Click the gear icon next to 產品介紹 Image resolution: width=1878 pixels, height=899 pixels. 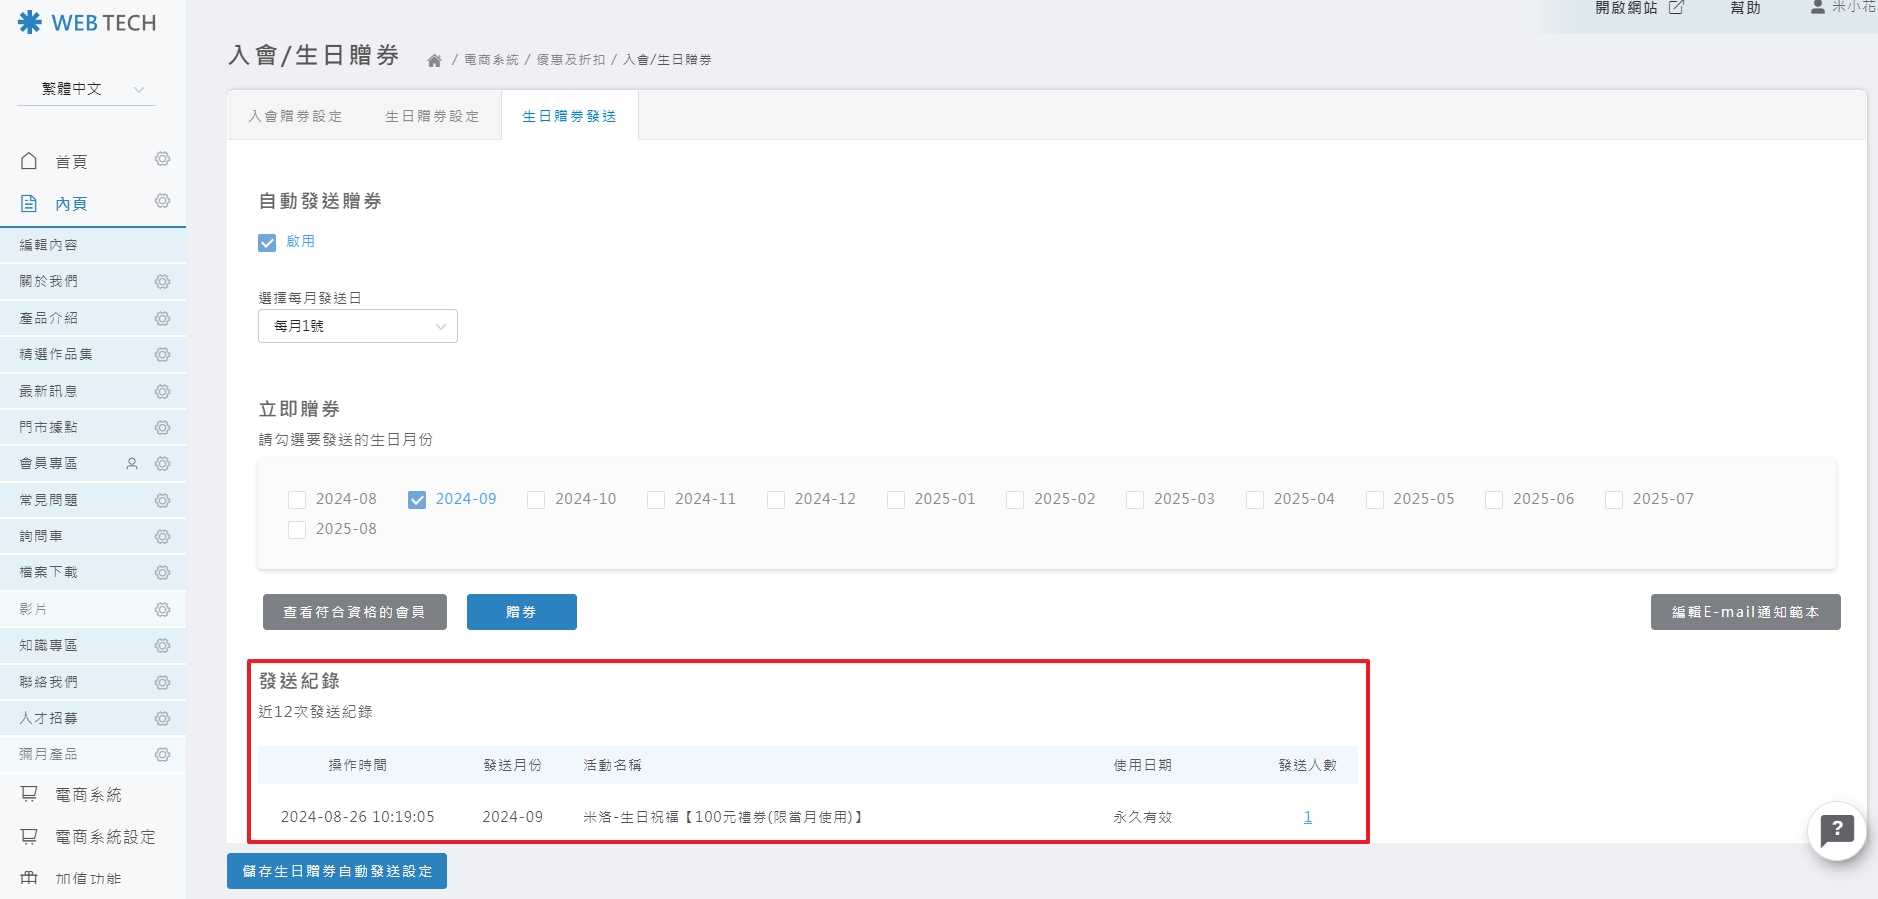click(x=162, y=319)
